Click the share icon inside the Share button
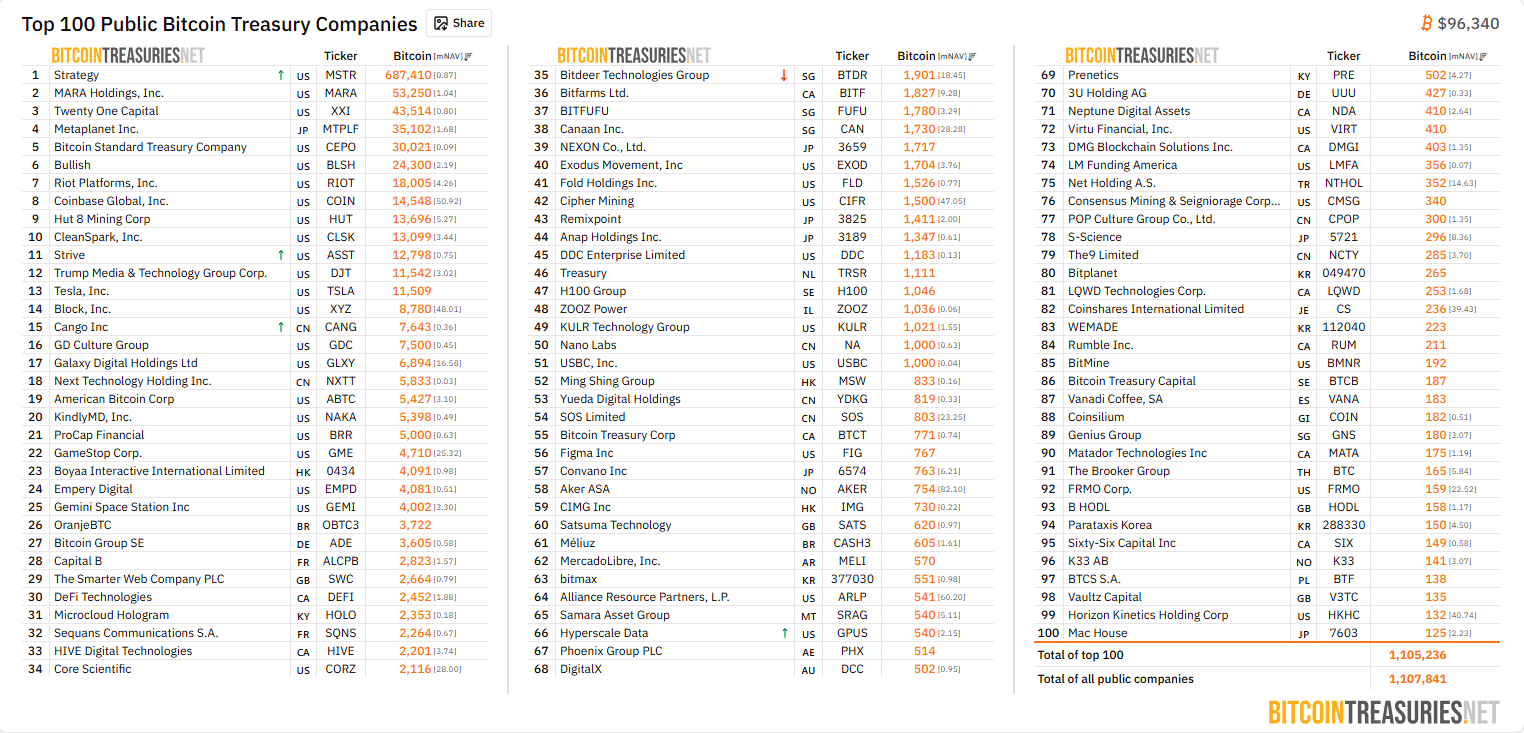 pyautogui.click(x=439, y=23)
